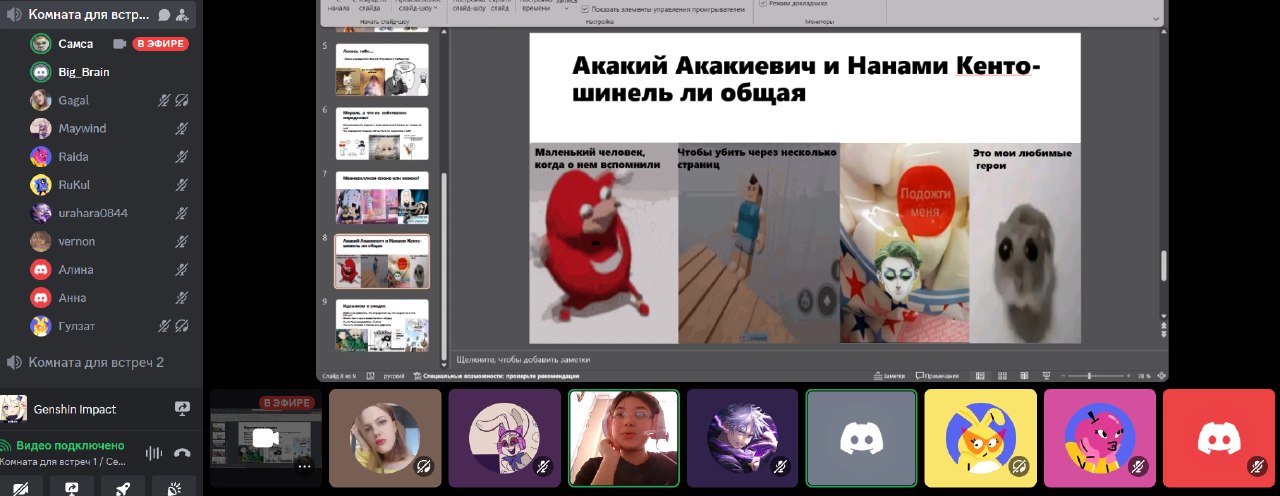Open options on the stream preview tile
The width and height of the screenshot is (1280, 496).
(x=304, y=465)
